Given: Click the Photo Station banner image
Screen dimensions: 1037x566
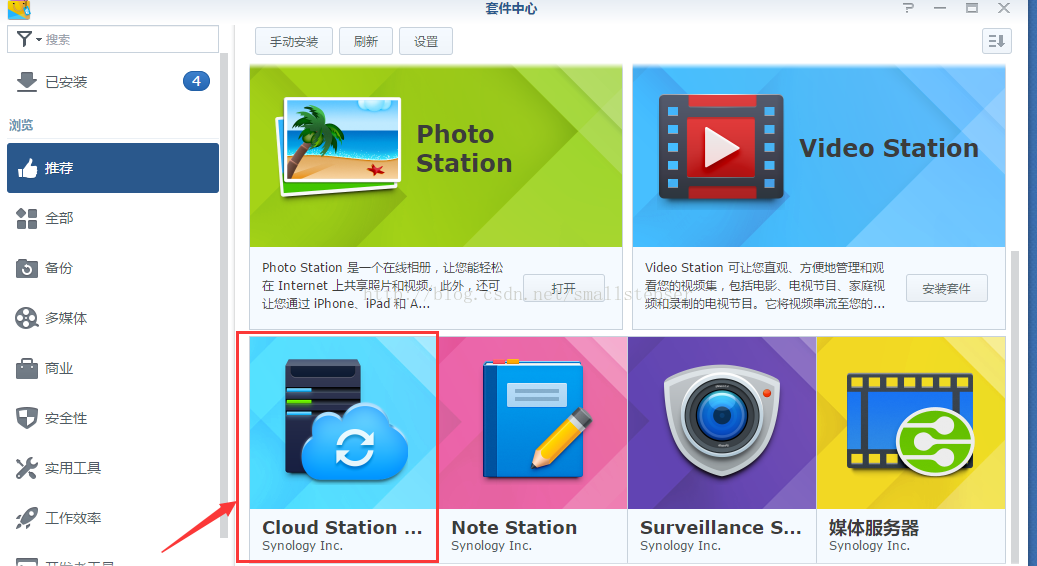Looking at the screenshot, I should (436, 157).
